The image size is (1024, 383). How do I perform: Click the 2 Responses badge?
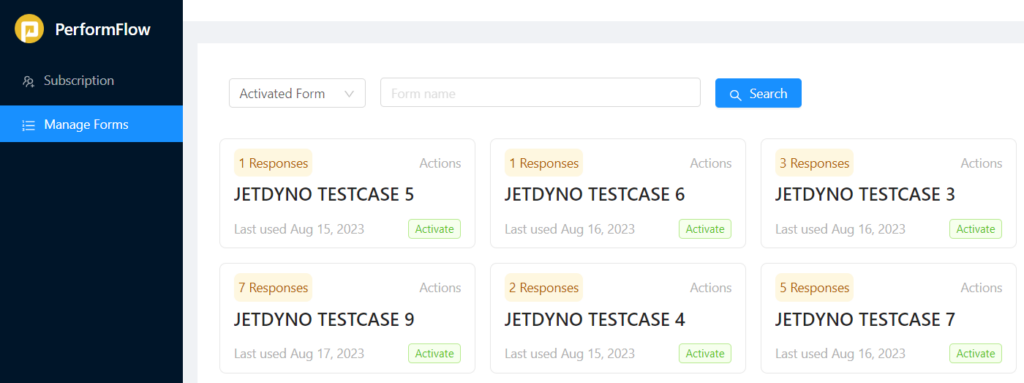tap(544, 288)
